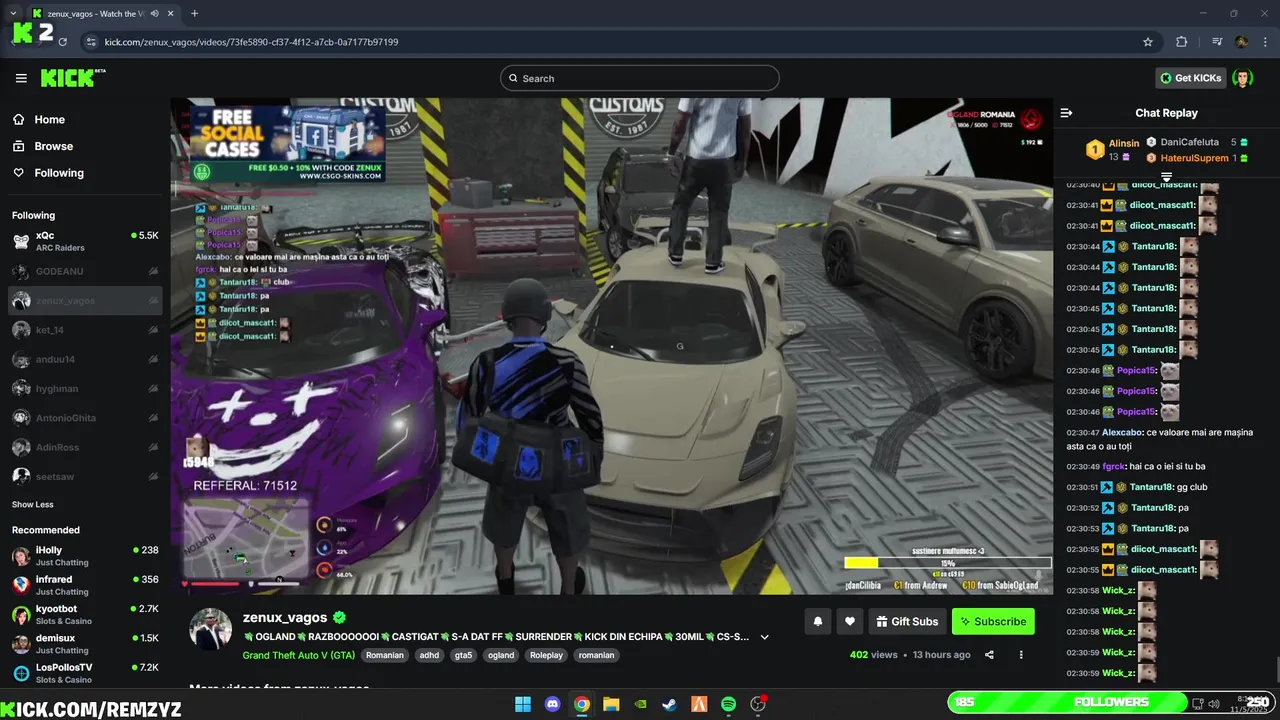Open AntonioGhita channel in sidebar

[85, 418]
